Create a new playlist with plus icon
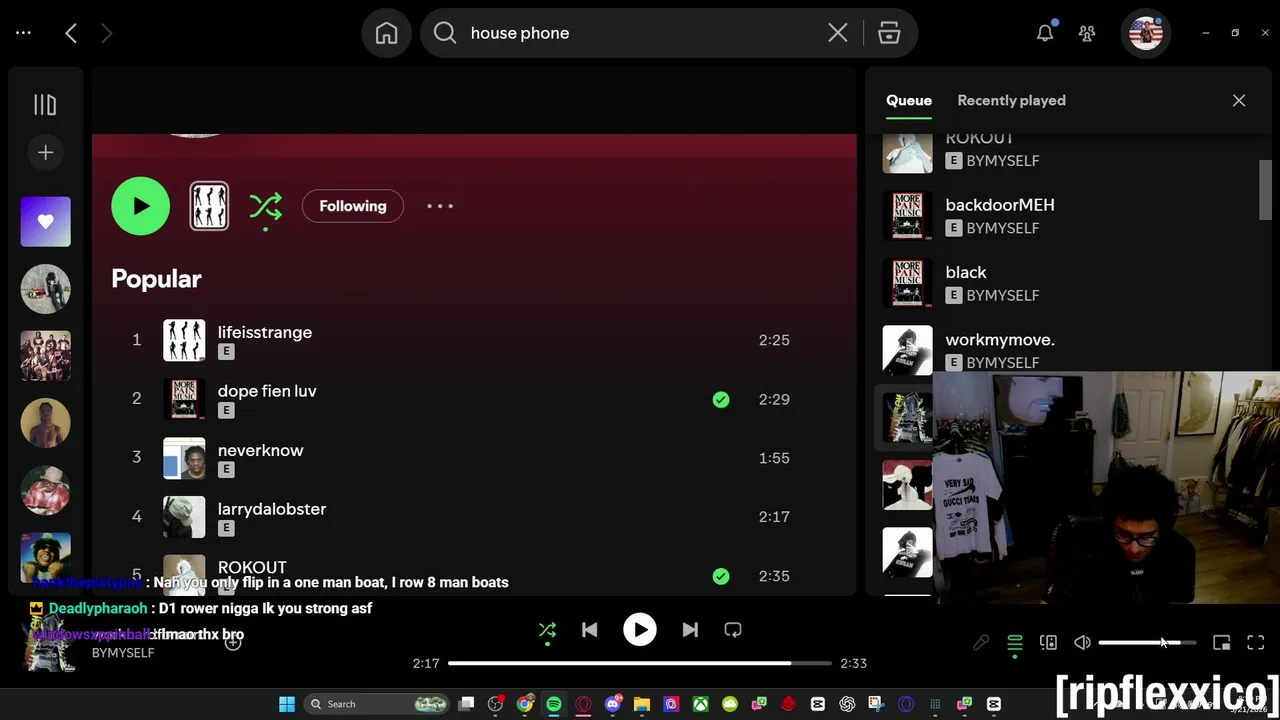Screen dimensions: 1280x720 pyautogui.click(x=45, y=153)
